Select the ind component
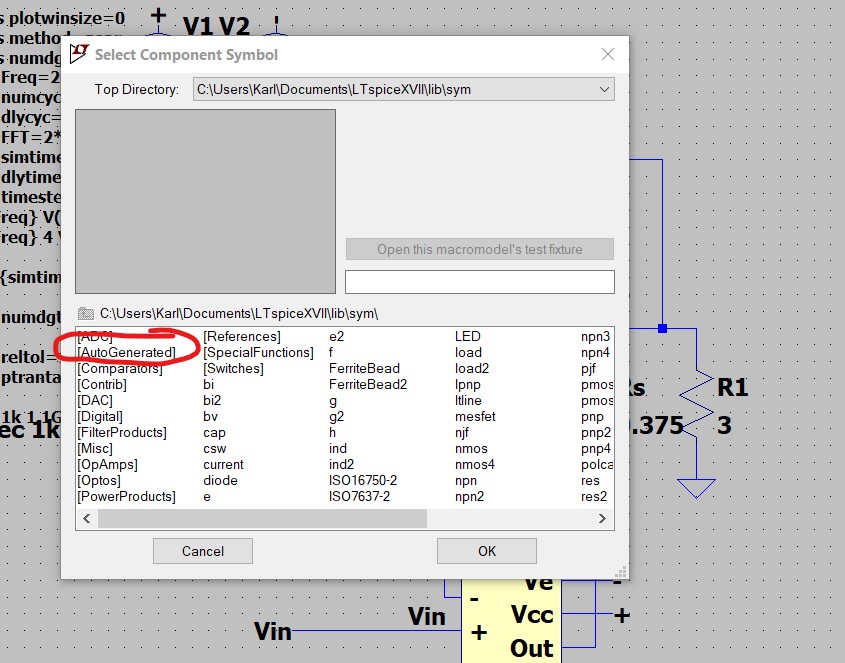The image size is (845, 663). click(x=338, y=448)
